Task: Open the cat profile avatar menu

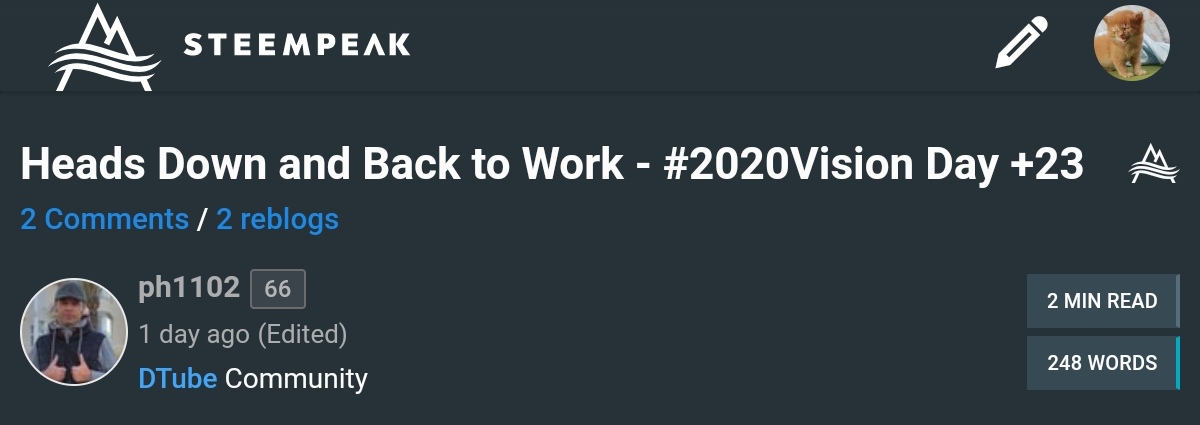Action: point(1131,43)
